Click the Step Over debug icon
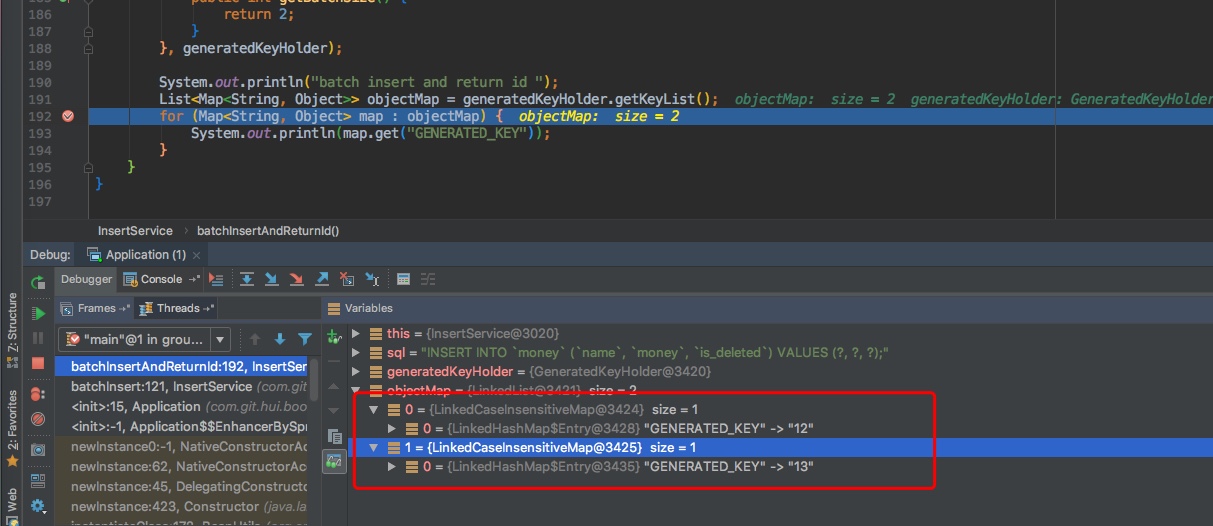 (x=246, y=280)
